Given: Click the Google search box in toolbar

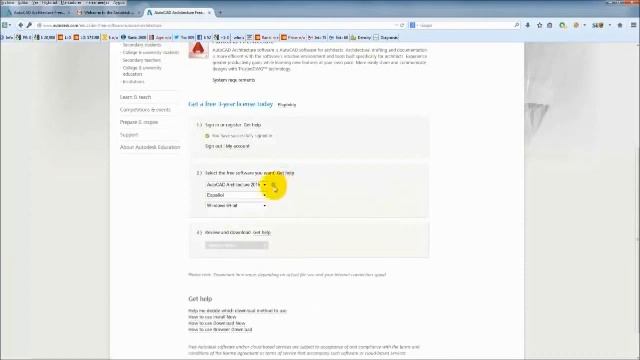Looking at the screenshot, I should coord(465,25).
